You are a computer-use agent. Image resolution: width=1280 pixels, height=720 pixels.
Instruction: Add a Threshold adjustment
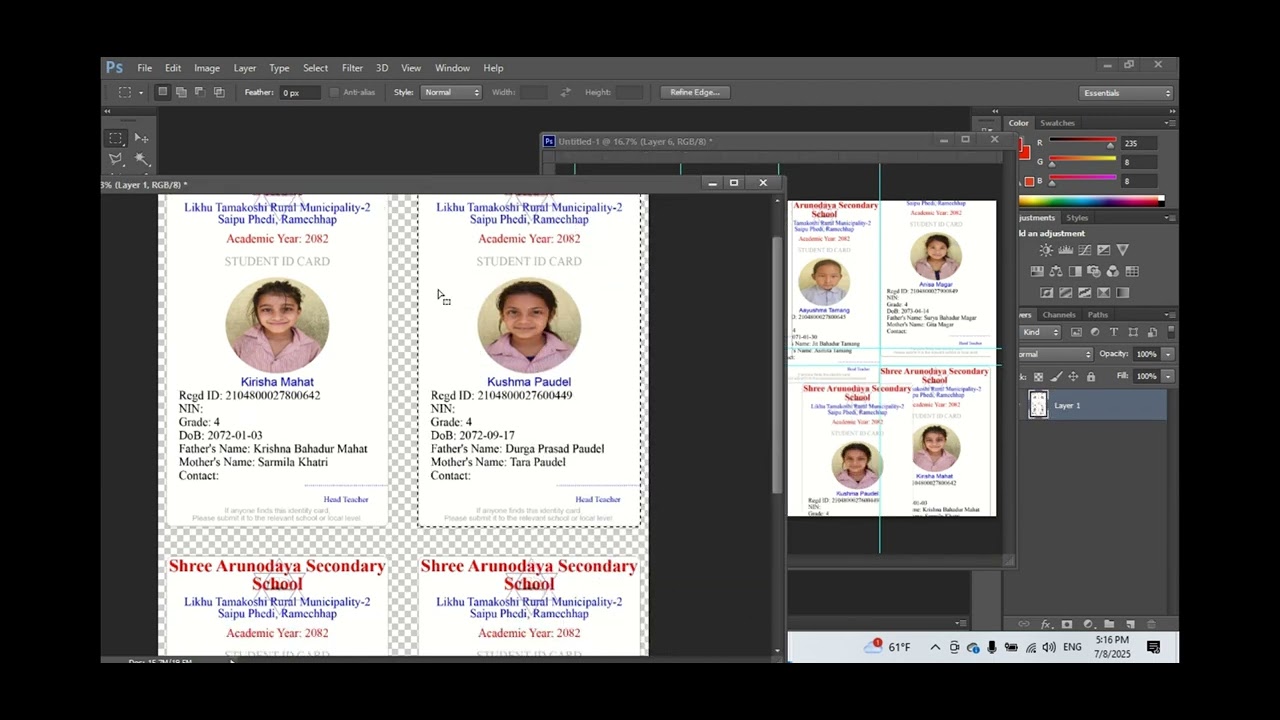pos(1085,292)
